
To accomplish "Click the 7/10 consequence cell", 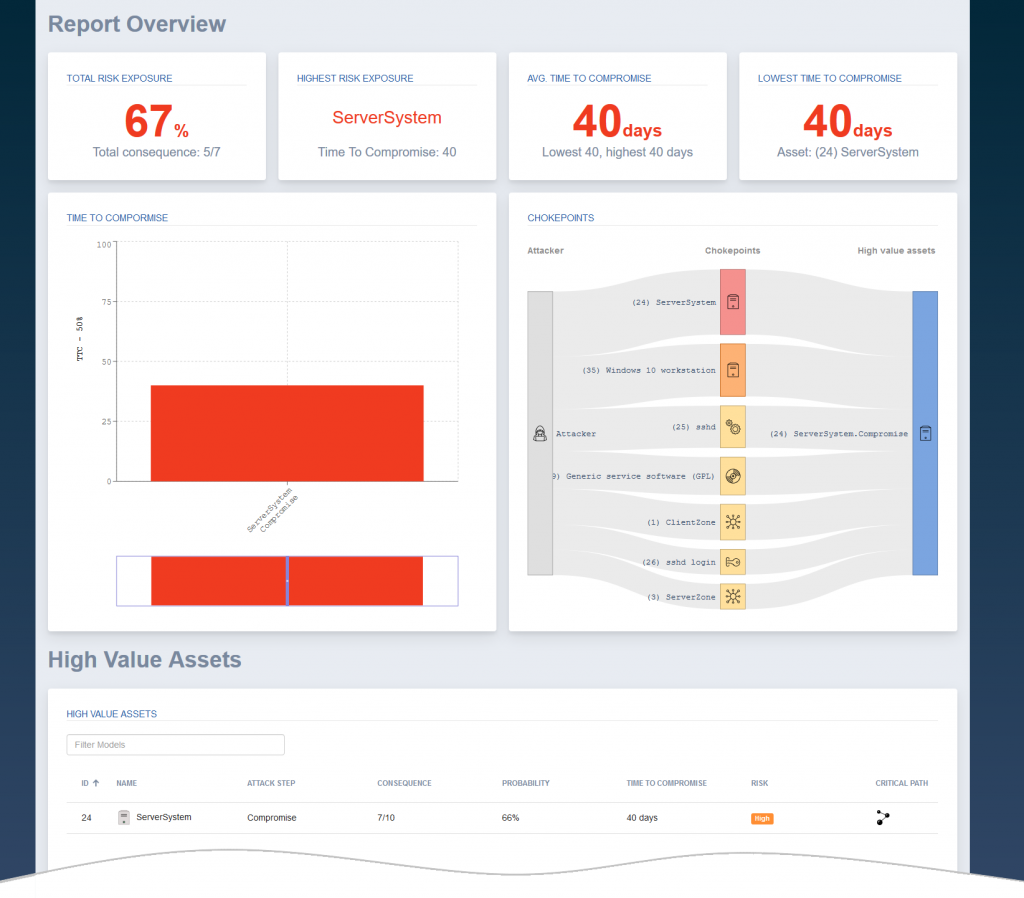I will [386, 818].
